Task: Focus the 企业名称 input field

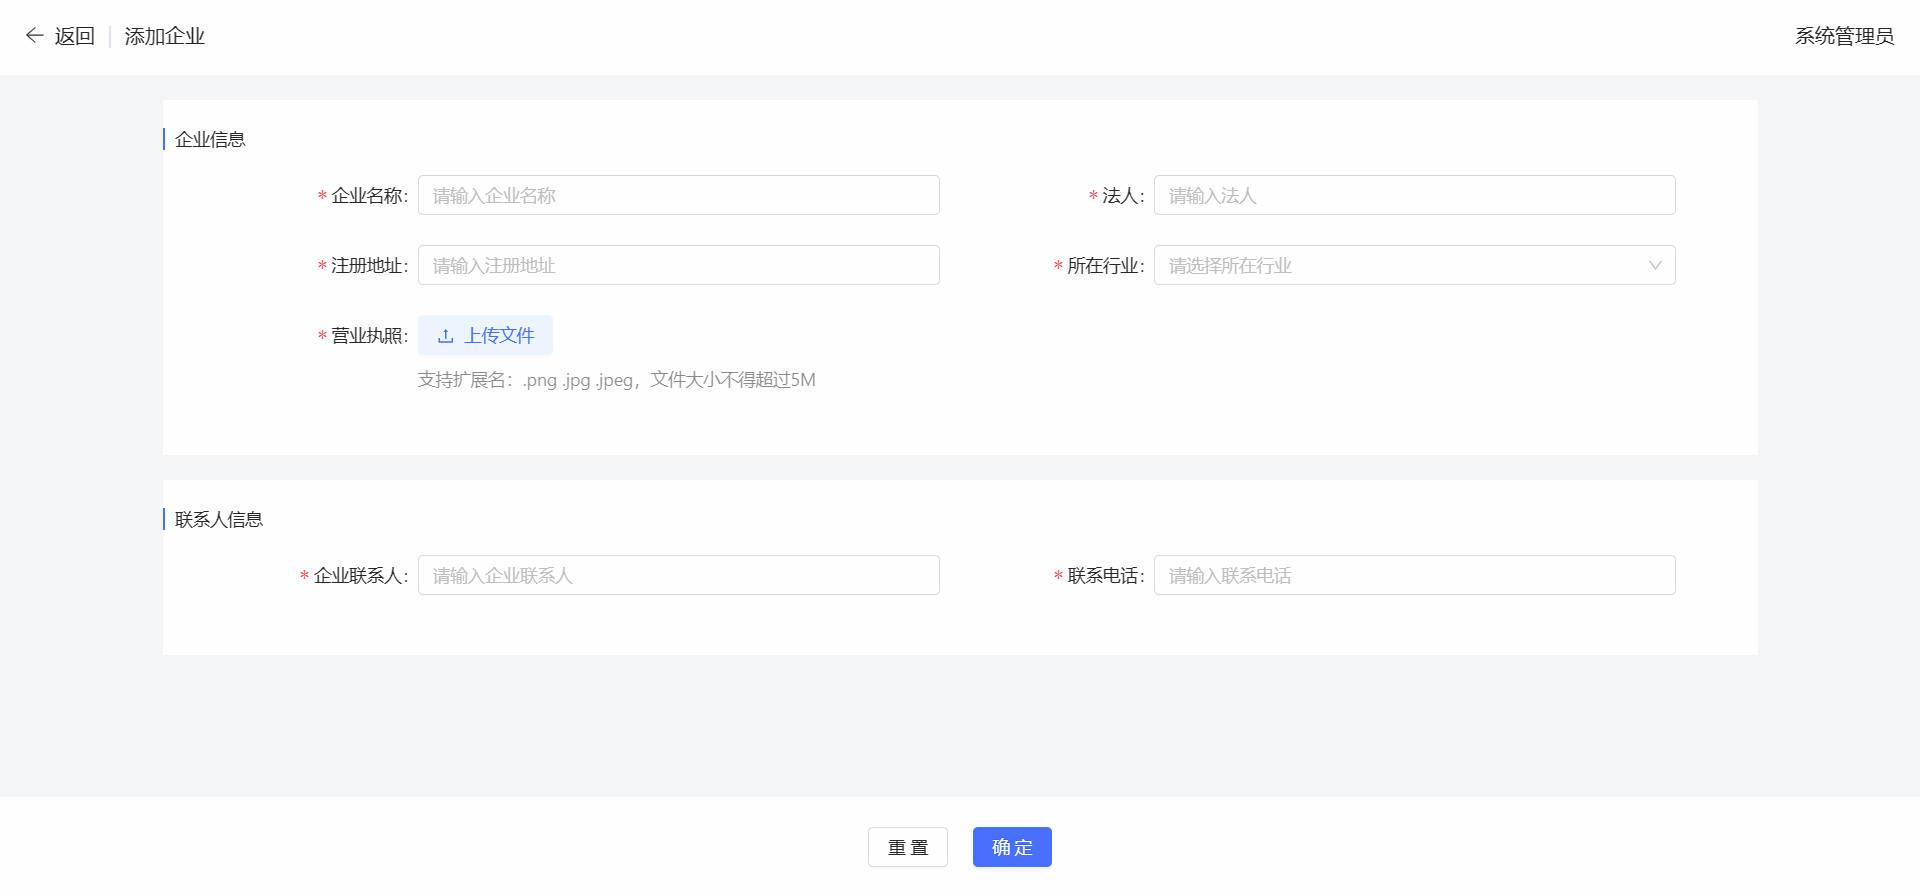Action: pyautogui.click(x=678, y=195)
